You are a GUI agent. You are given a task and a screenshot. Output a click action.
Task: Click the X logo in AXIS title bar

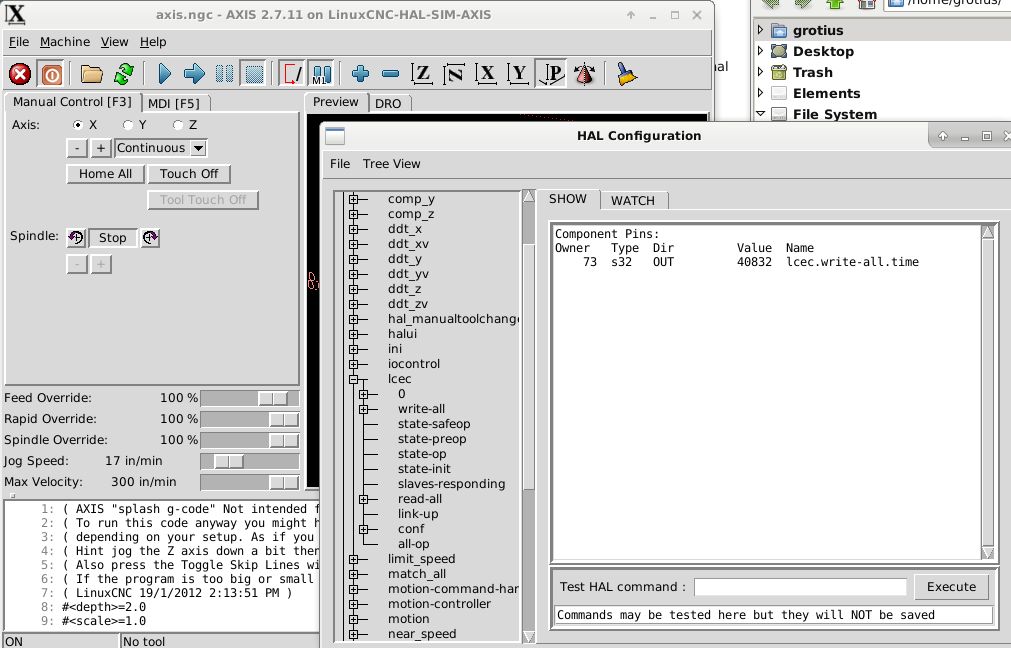coord(15,14)
